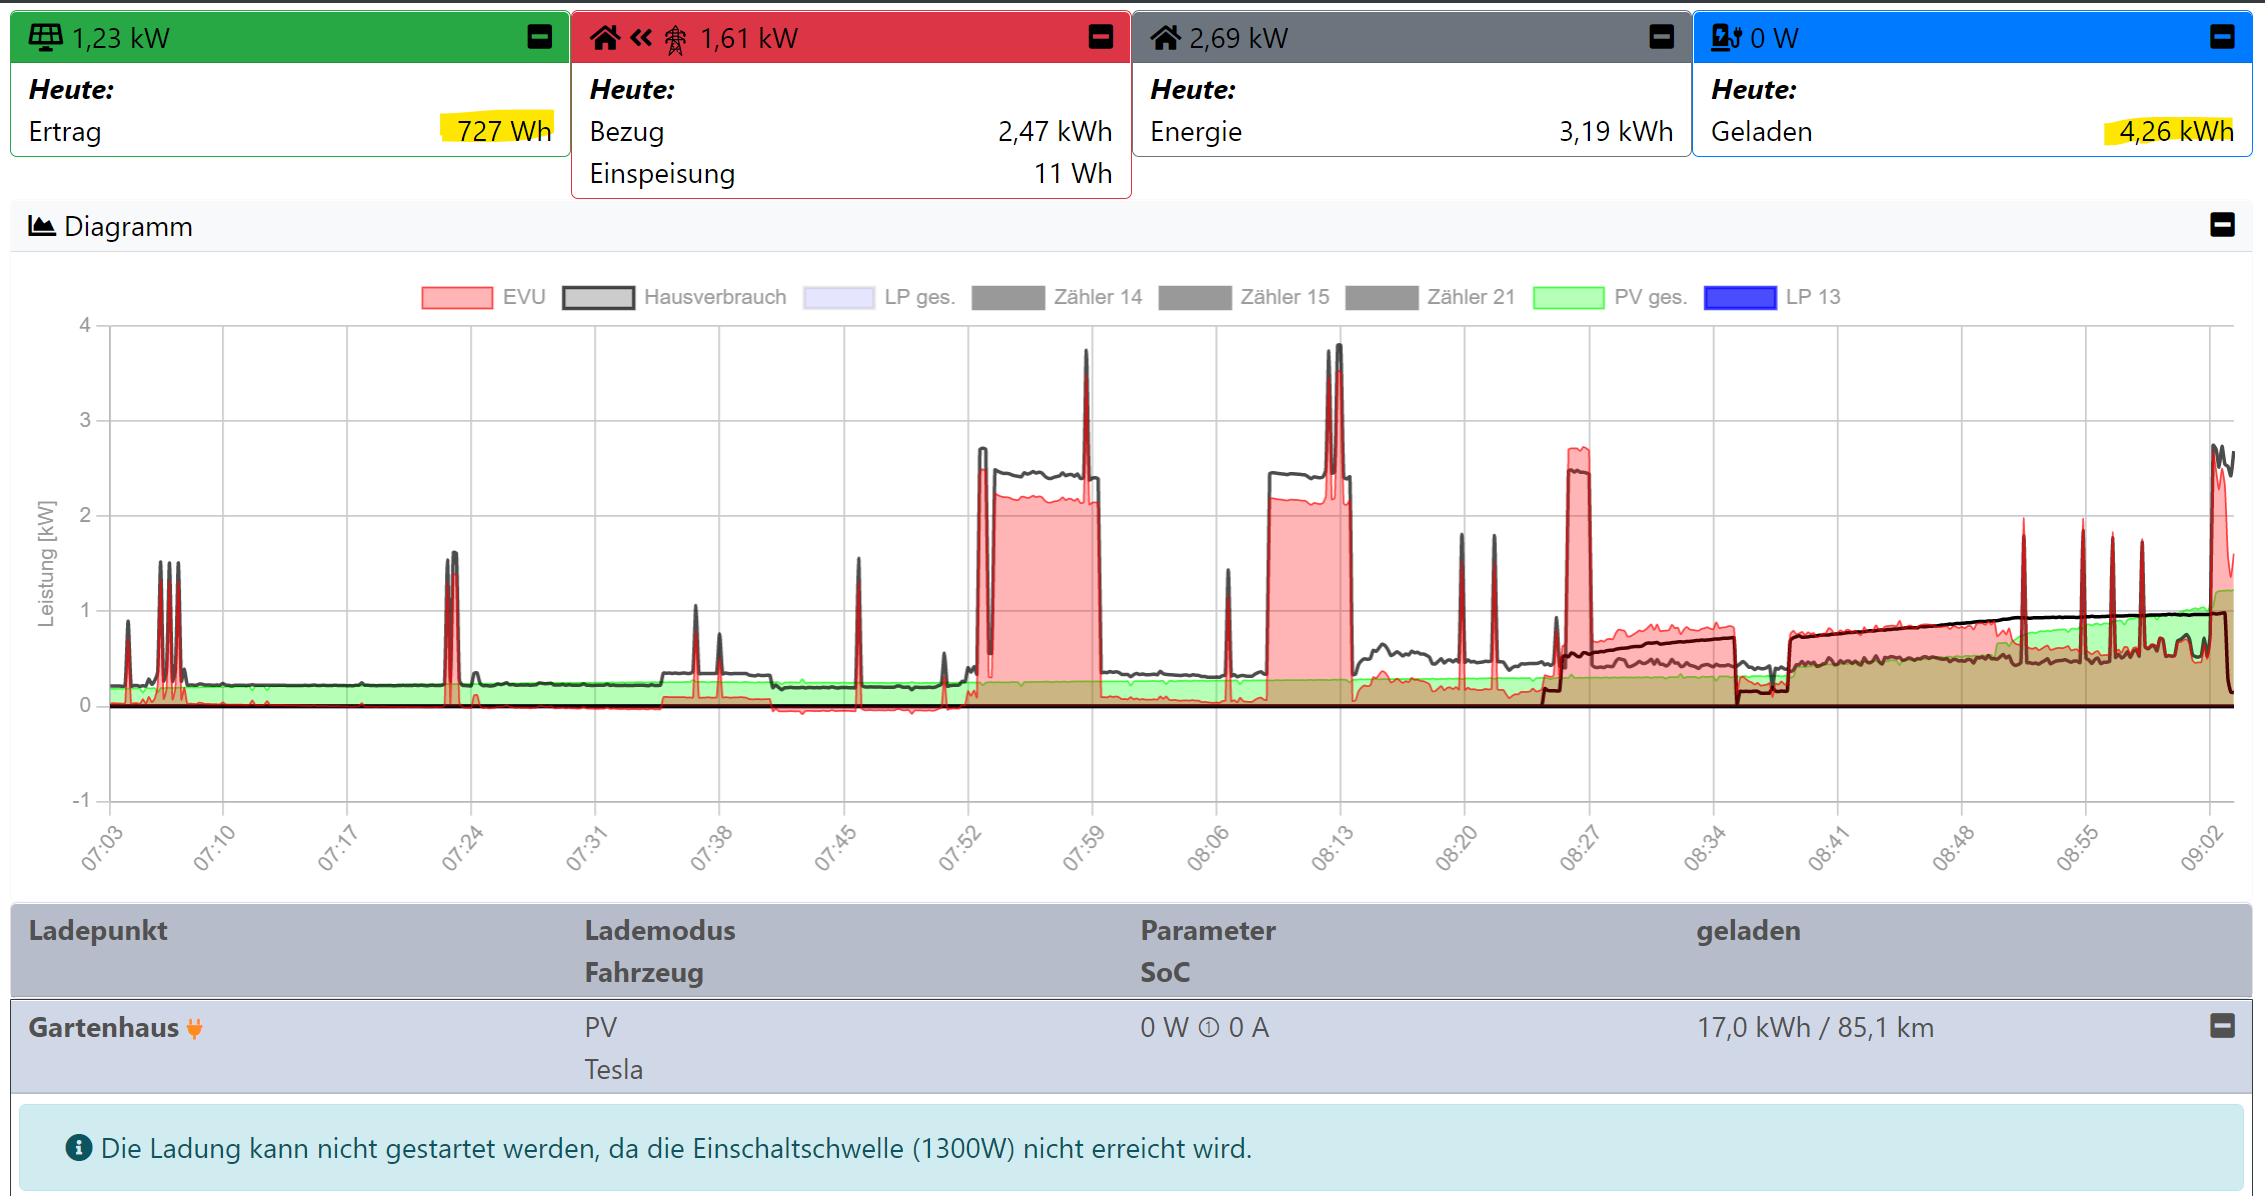2265x1196 pixels.
Task: Click the house icon in grey header
Action: coord(1165,38)
